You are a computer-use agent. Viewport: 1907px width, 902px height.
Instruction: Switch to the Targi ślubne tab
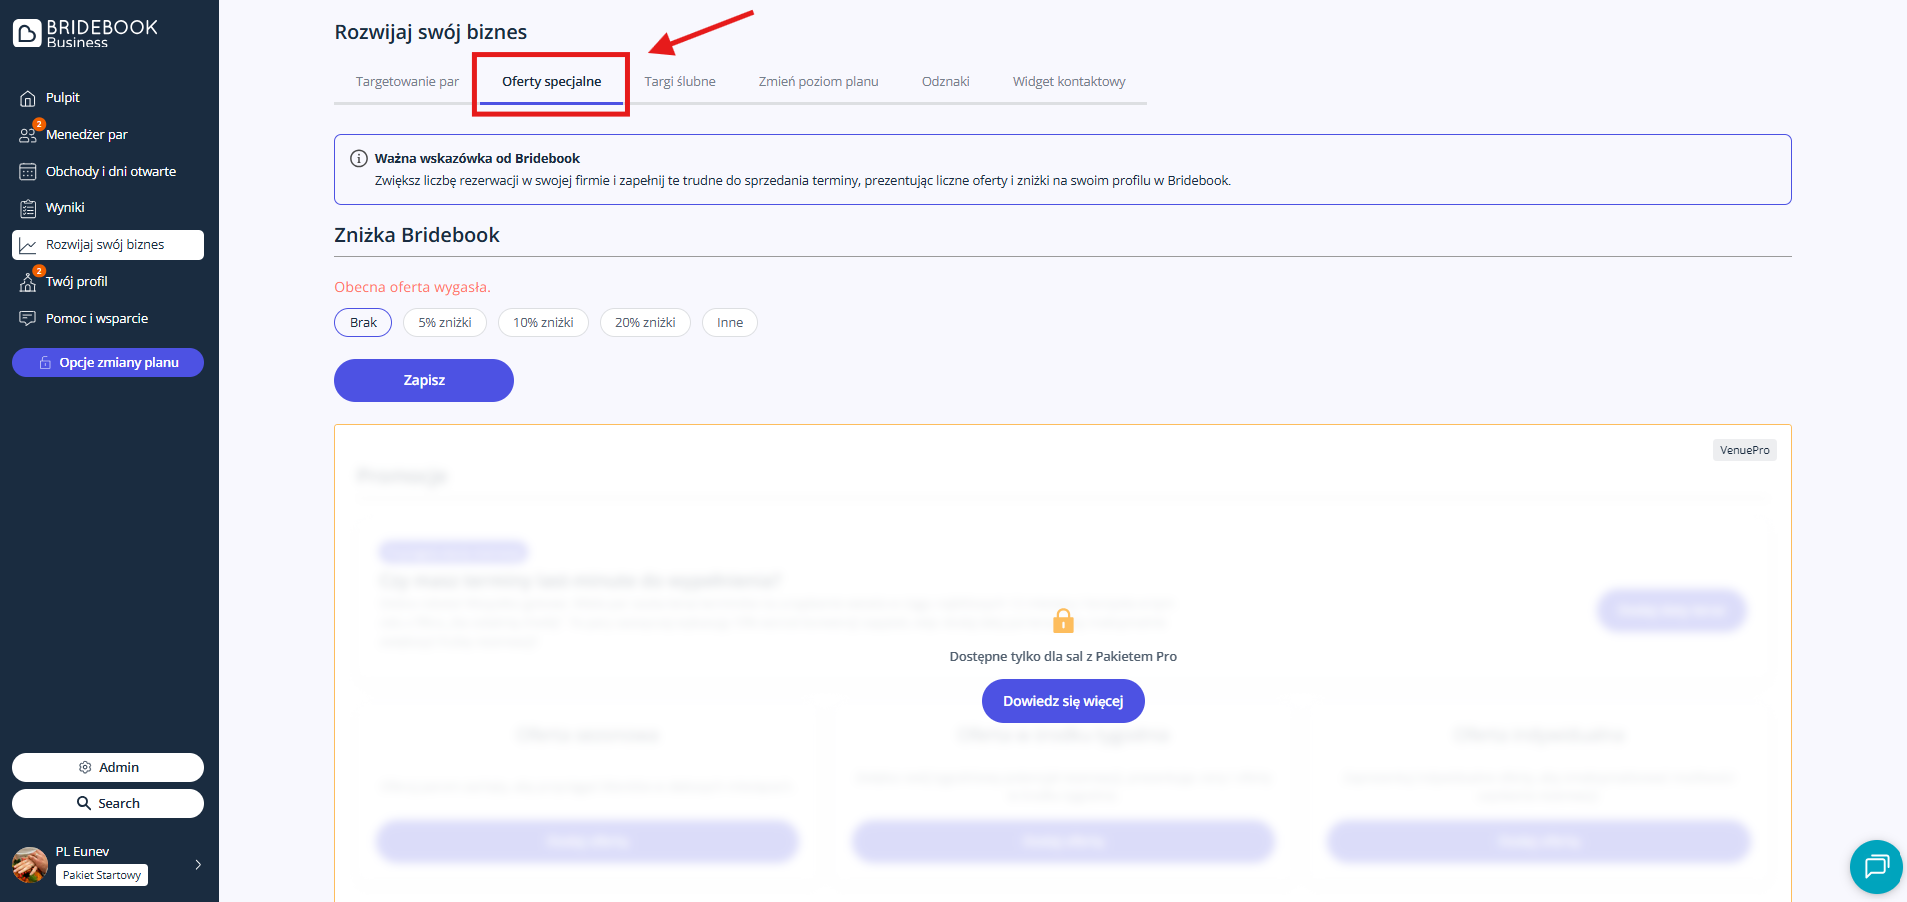[x=680, y=82]
